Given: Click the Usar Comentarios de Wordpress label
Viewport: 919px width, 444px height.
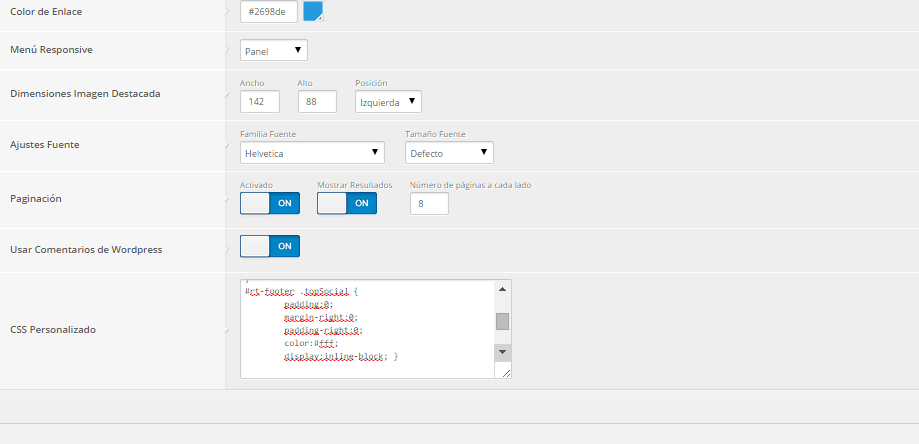Looking at the screenshot, I should (x=86, y=250).
